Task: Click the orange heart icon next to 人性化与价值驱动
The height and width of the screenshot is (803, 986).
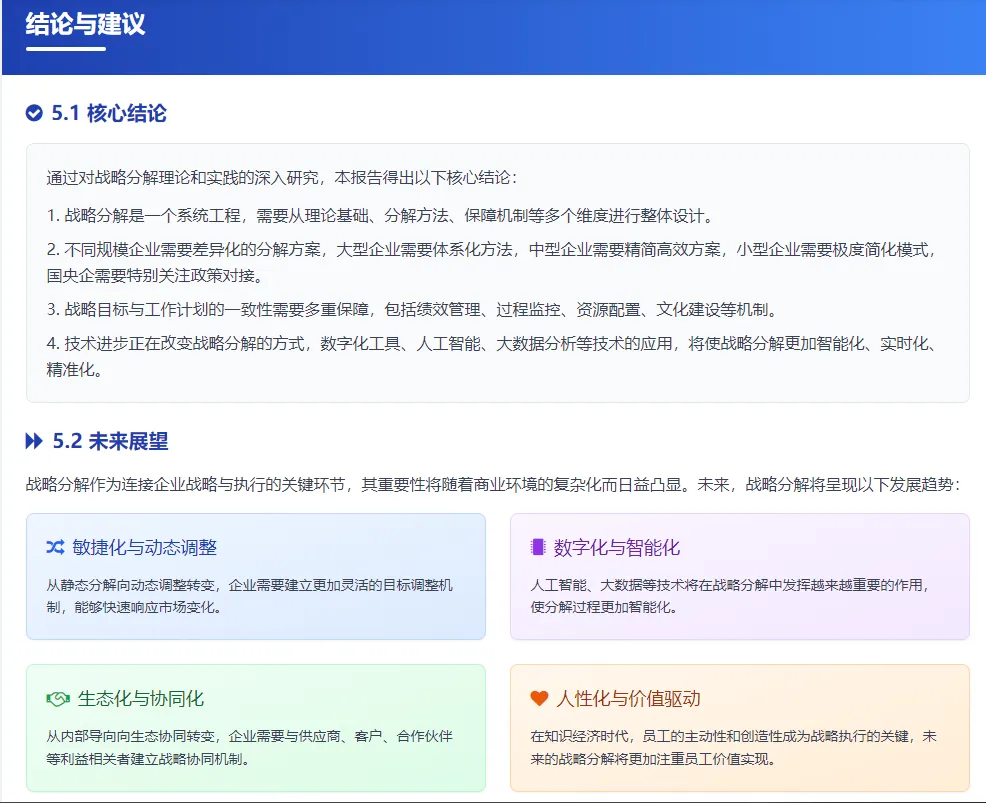Action: point(540,699)
